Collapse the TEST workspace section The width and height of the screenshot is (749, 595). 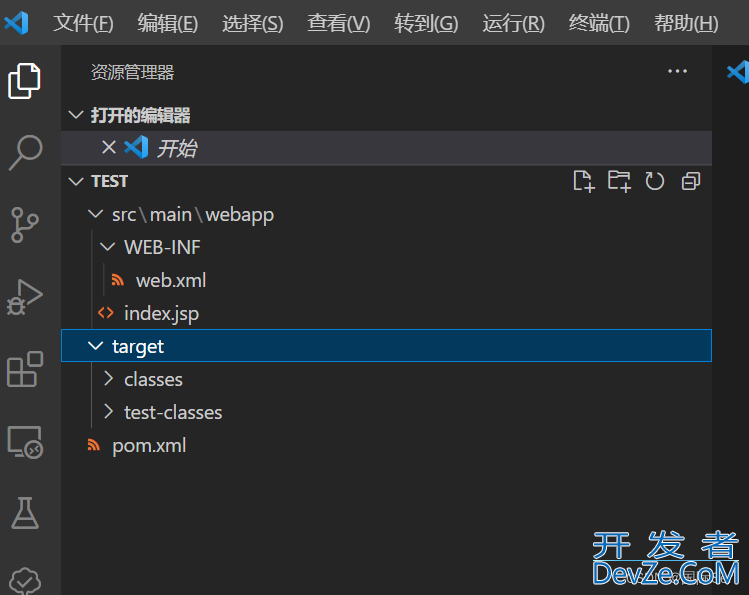tap(76, 181)
